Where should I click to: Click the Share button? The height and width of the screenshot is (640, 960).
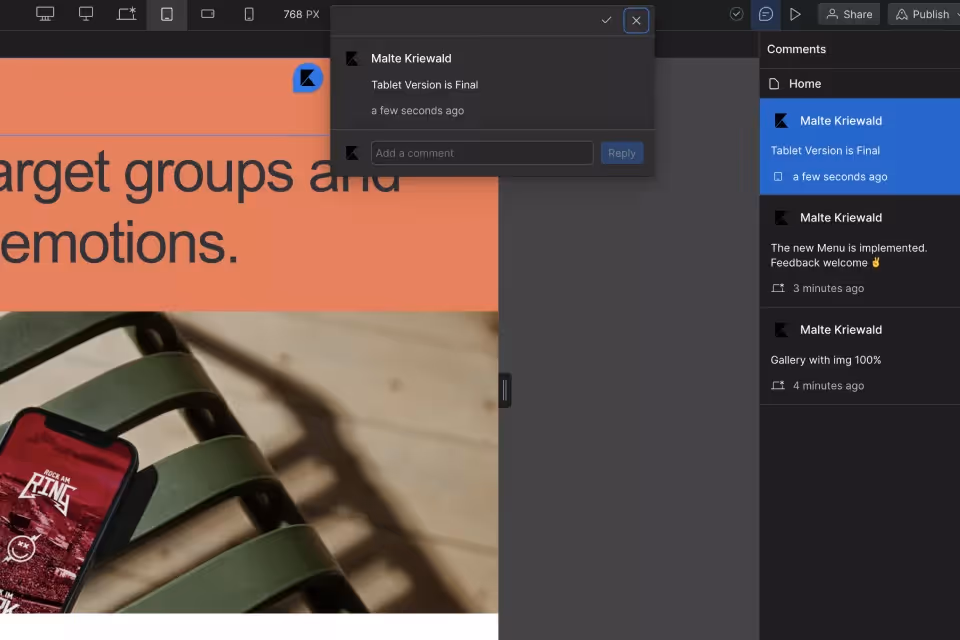pyautogui.click(x=849, y=14)
